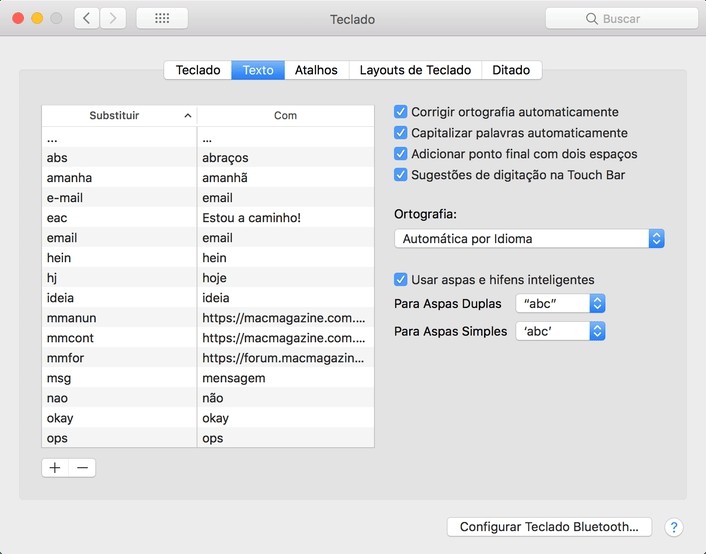Click the magnifier icon in search field
706x554 pixels.
coord(591,19)
